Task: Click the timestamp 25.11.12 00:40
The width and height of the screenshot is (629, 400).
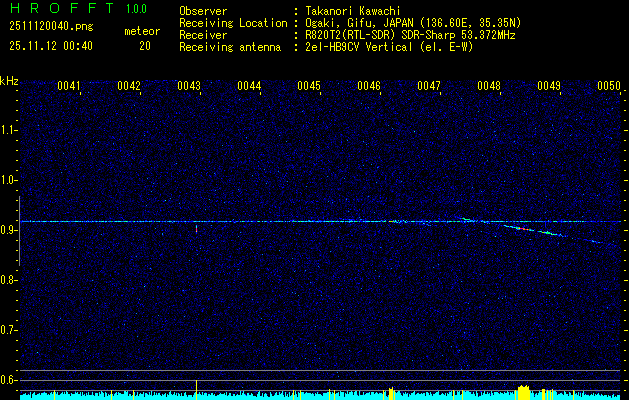Action: [51, 46]
